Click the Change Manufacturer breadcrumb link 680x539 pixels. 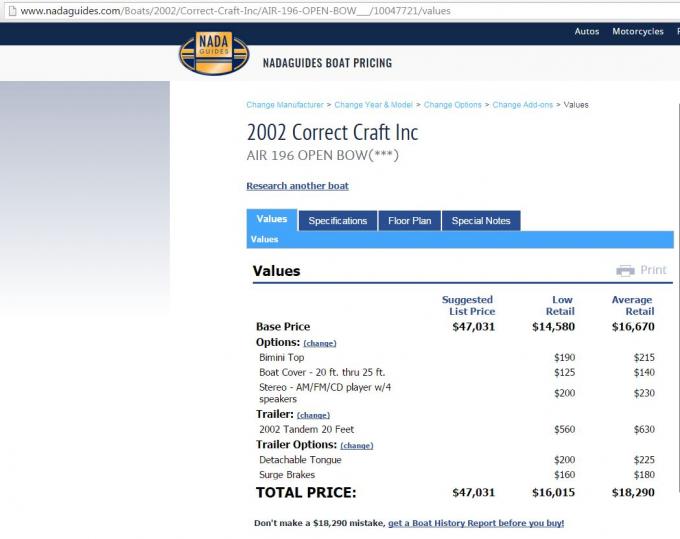coord(285,105)
